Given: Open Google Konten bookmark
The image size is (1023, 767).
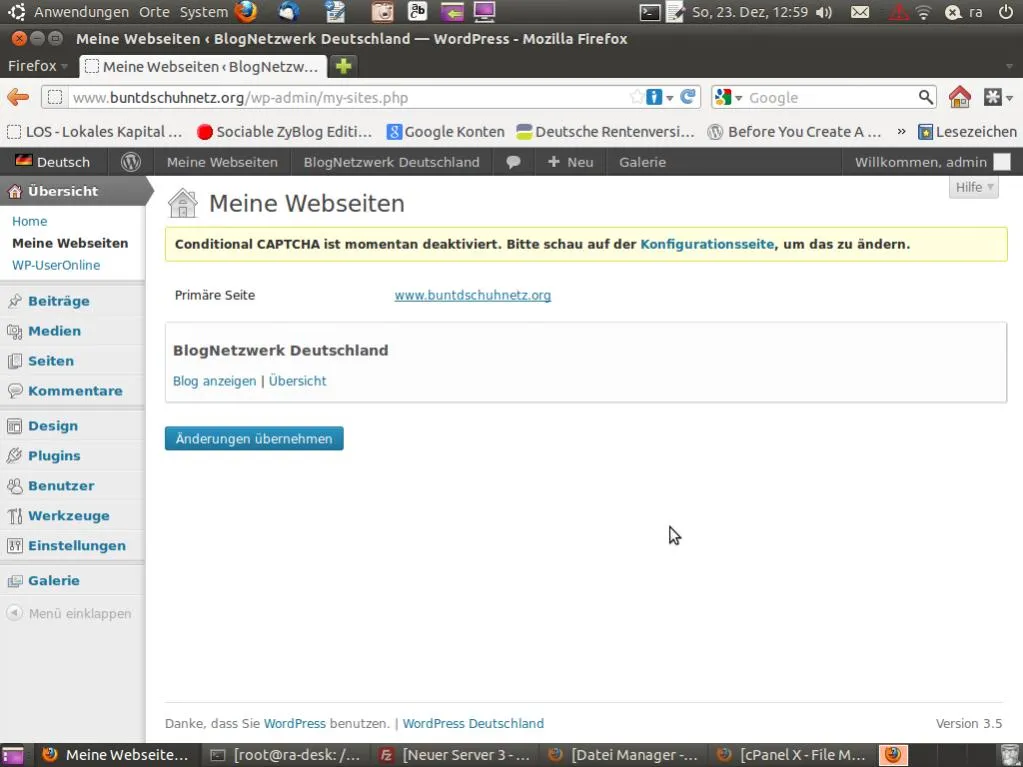Looking at the screenshot, I should pyautogui.click(x=446, y=131).
